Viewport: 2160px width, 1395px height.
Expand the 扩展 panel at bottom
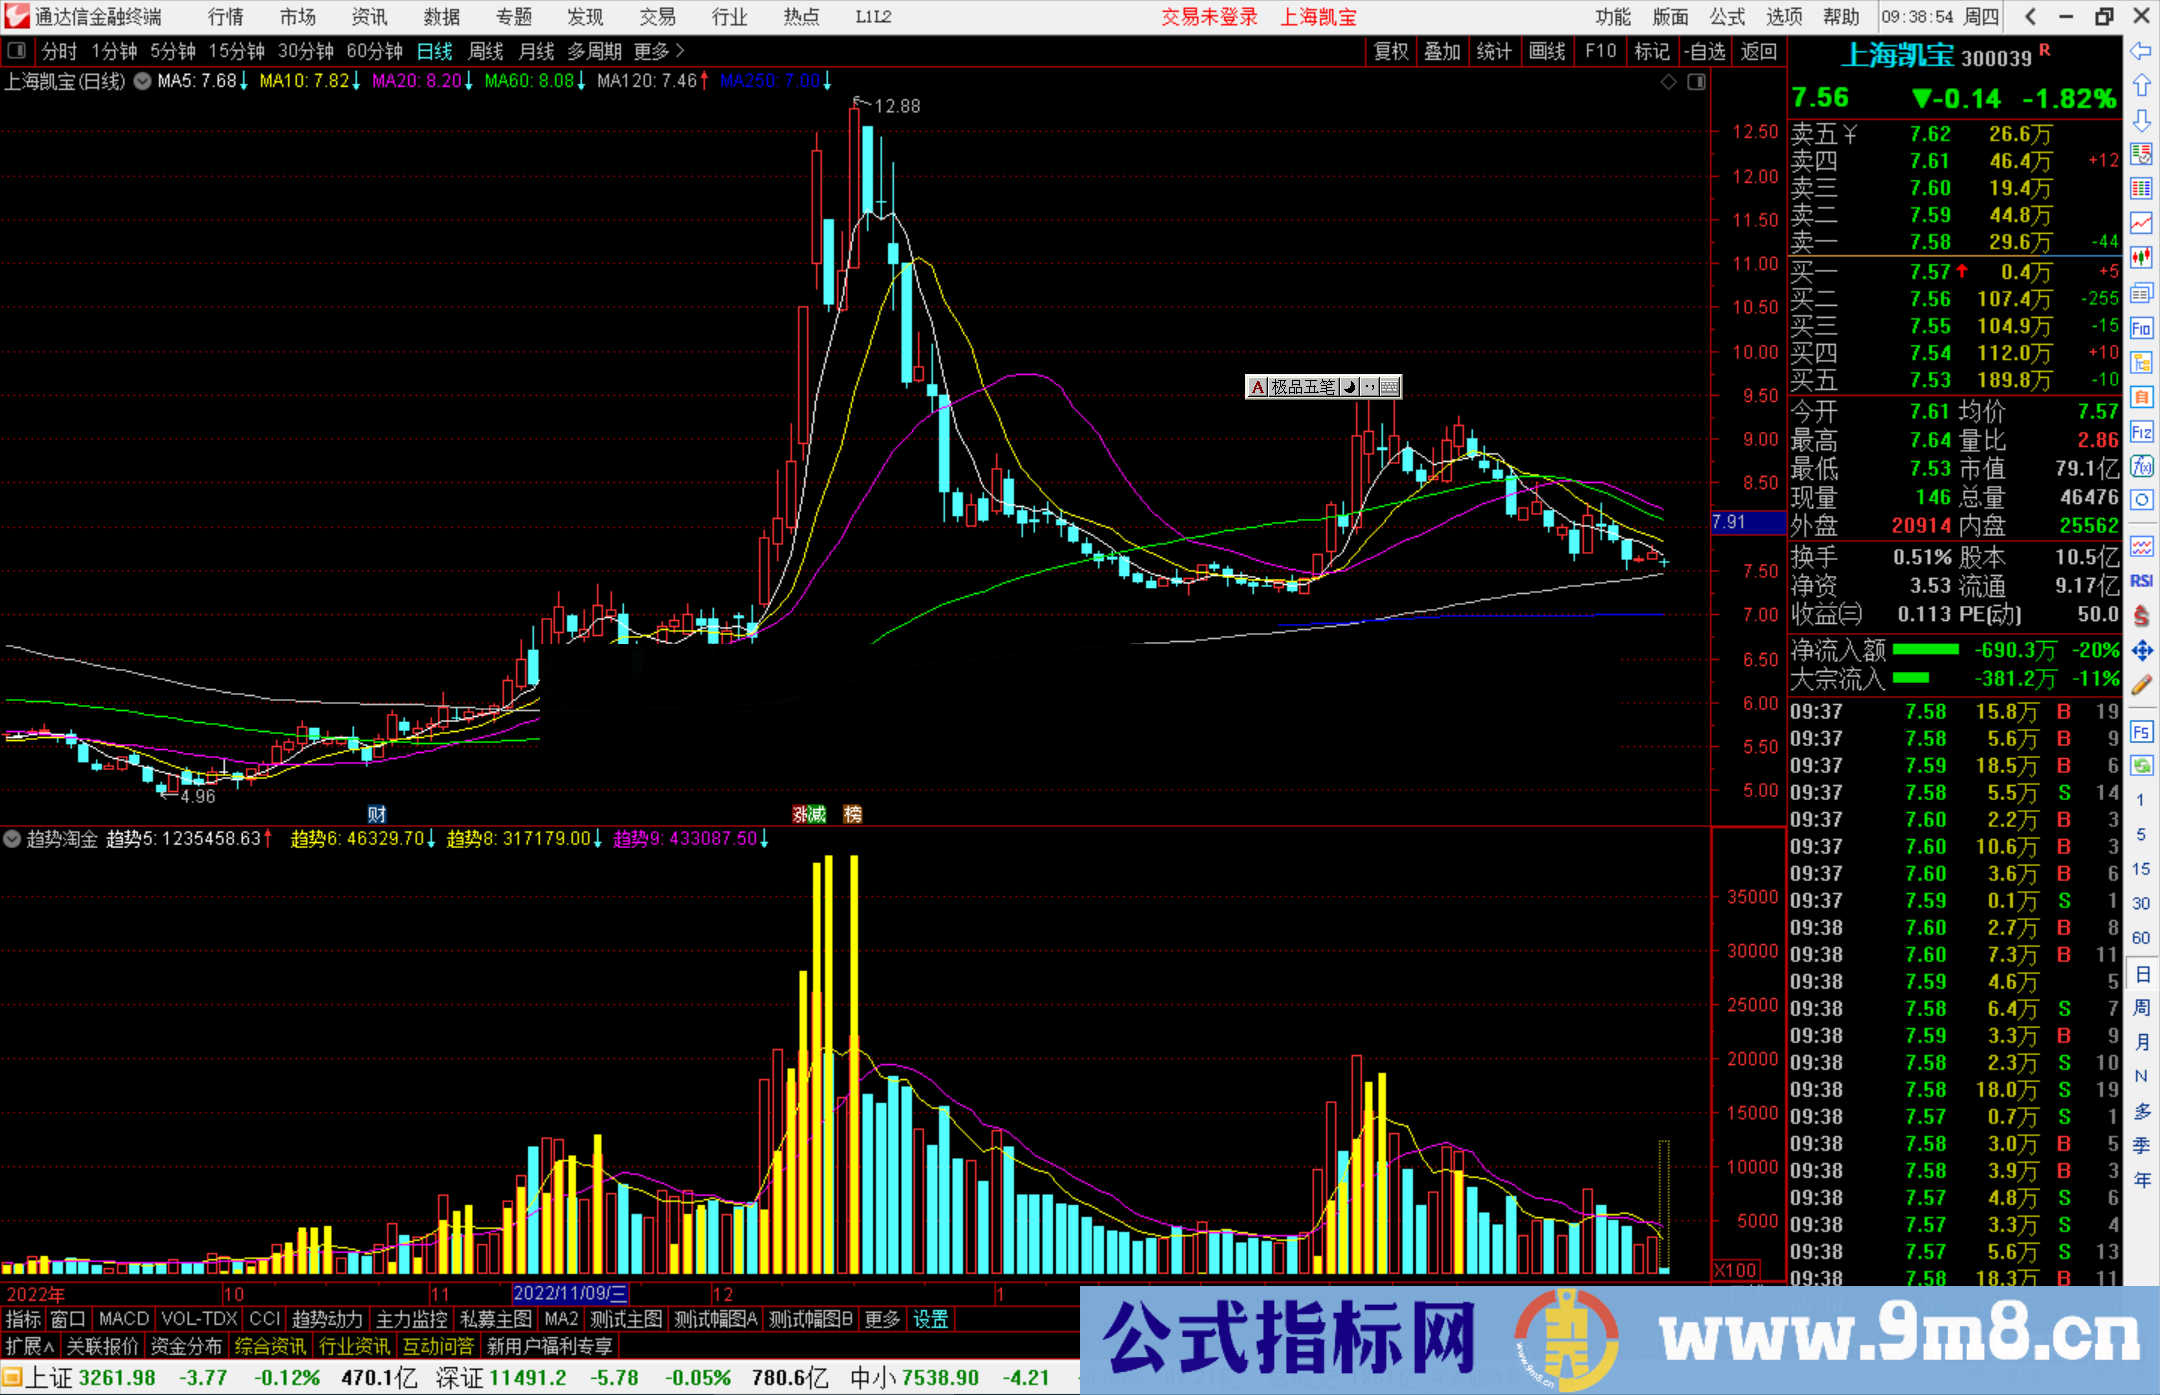click(x=30, y=1346)
